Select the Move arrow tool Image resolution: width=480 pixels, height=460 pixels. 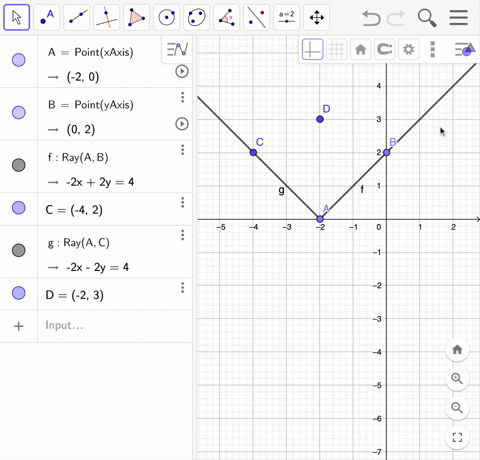click(x=17, y=17)
